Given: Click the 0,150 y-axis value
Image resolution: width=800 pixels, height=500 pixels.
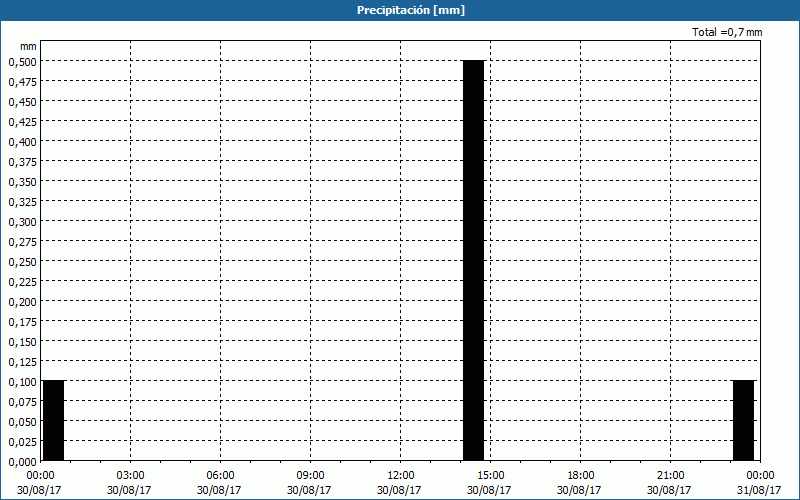Looking at the screenshot, I should pyautogui.click(x=22, y=342).
